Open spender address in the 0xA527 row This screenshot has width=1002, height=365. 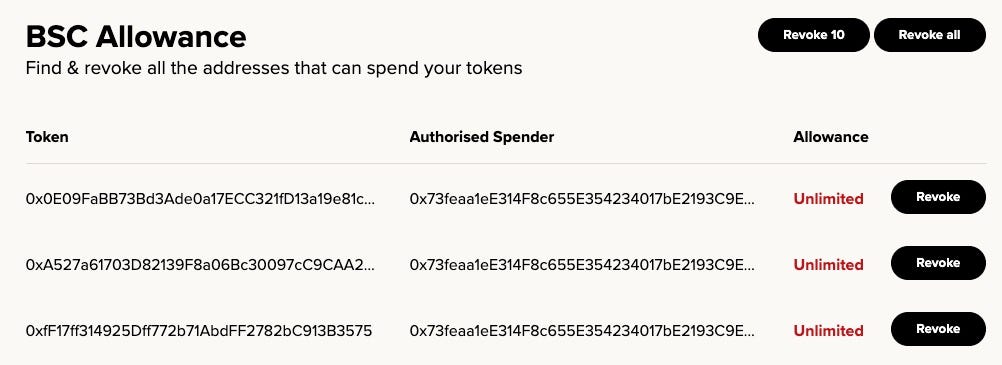(582, 265)
